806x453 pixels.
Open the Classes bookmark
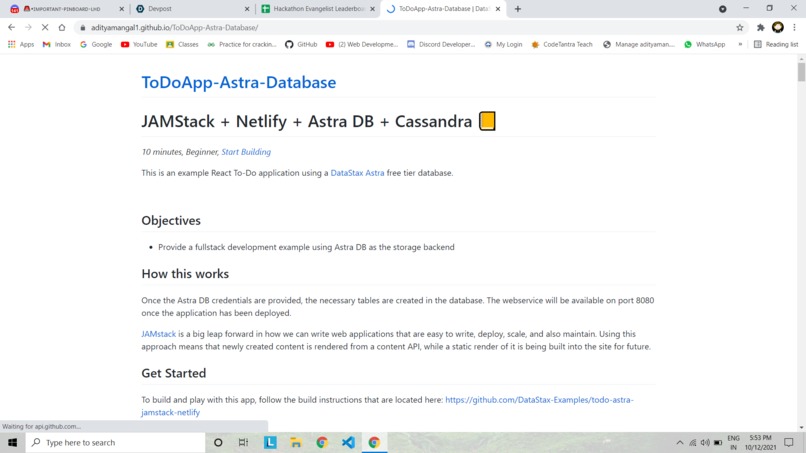pyautogui.click(x=182, y=45)
